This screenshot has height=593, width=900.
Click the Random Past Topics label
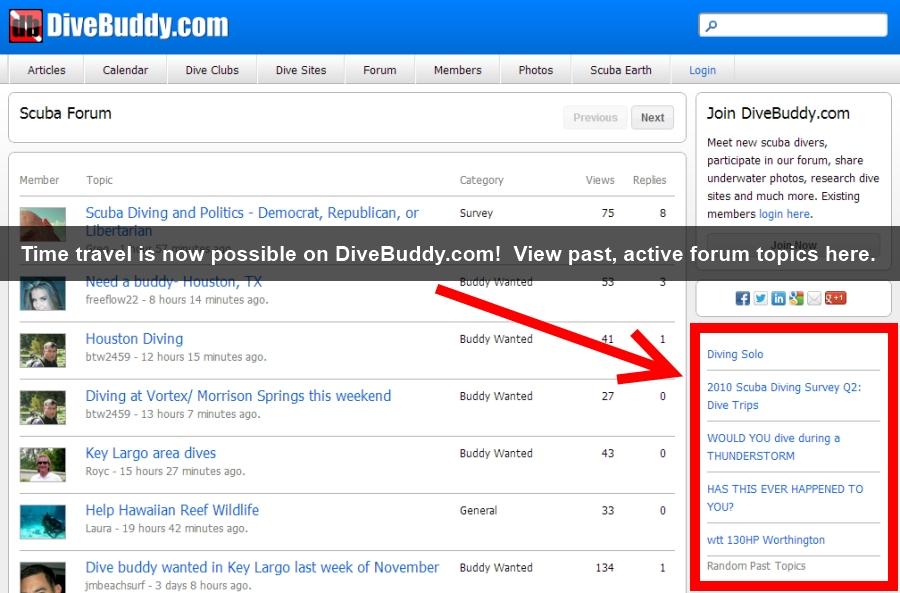(756, 566)
